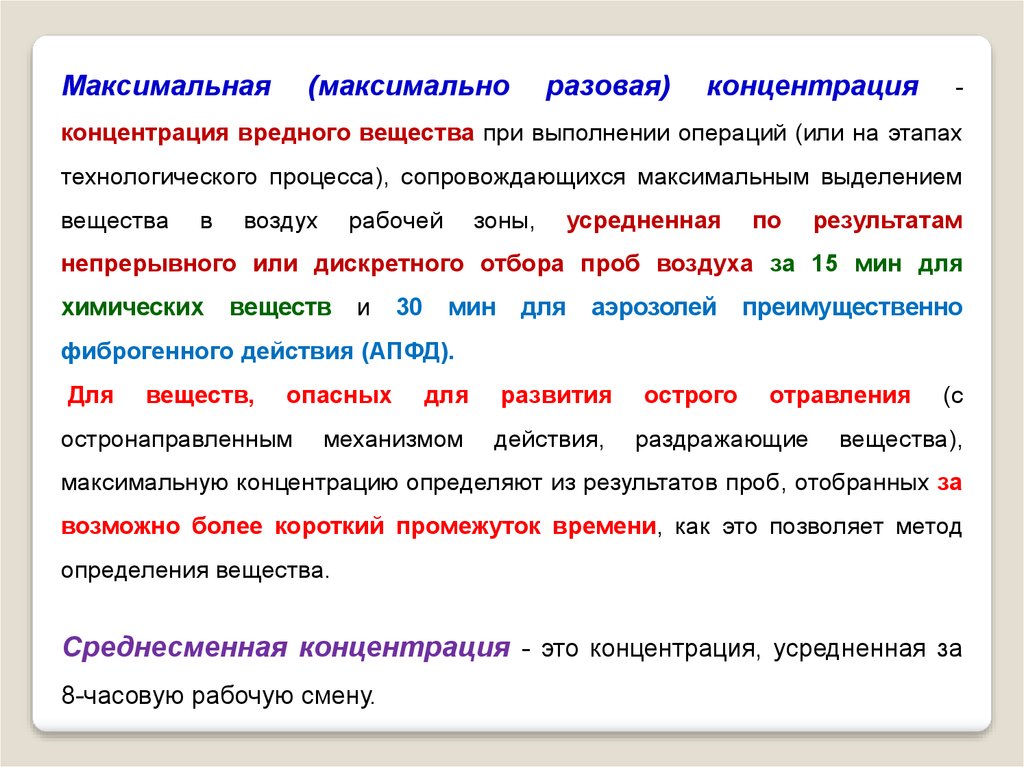Click the text "при выполнении операций"
Image resolution: width=1024 pixels, height=767 pixels.
coord(635,133)
